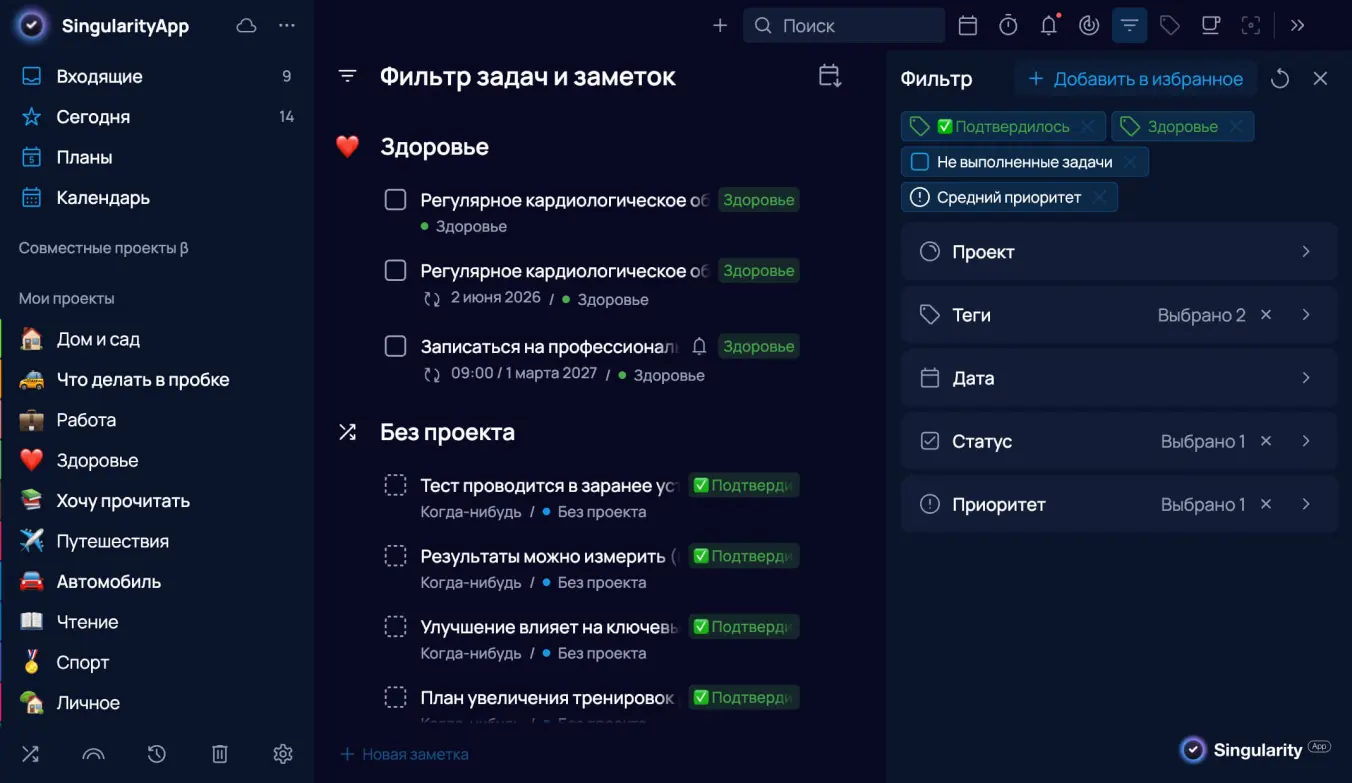This screenshot has width=1352, height=783.
Task: Toggle dashed box of Тест проводится note
Action: [x=396, y=485]
